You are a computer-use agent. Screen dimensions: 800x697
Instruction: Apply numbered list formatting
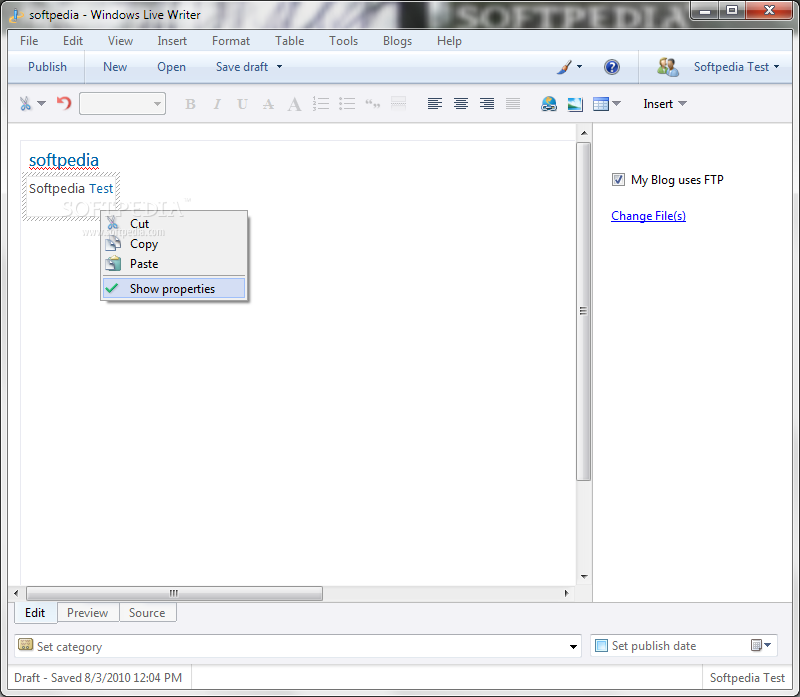point(321,104)
